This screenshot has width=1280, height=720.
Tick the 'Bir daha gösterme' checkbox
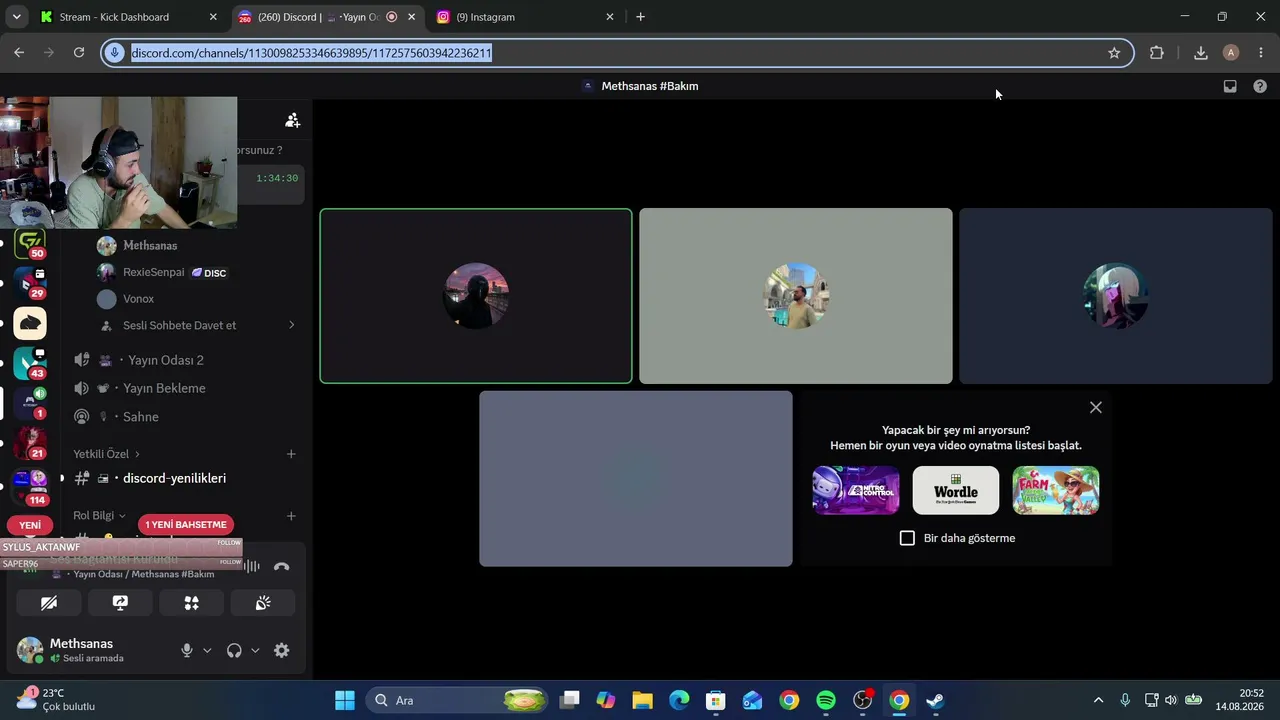tap(907, 538)
